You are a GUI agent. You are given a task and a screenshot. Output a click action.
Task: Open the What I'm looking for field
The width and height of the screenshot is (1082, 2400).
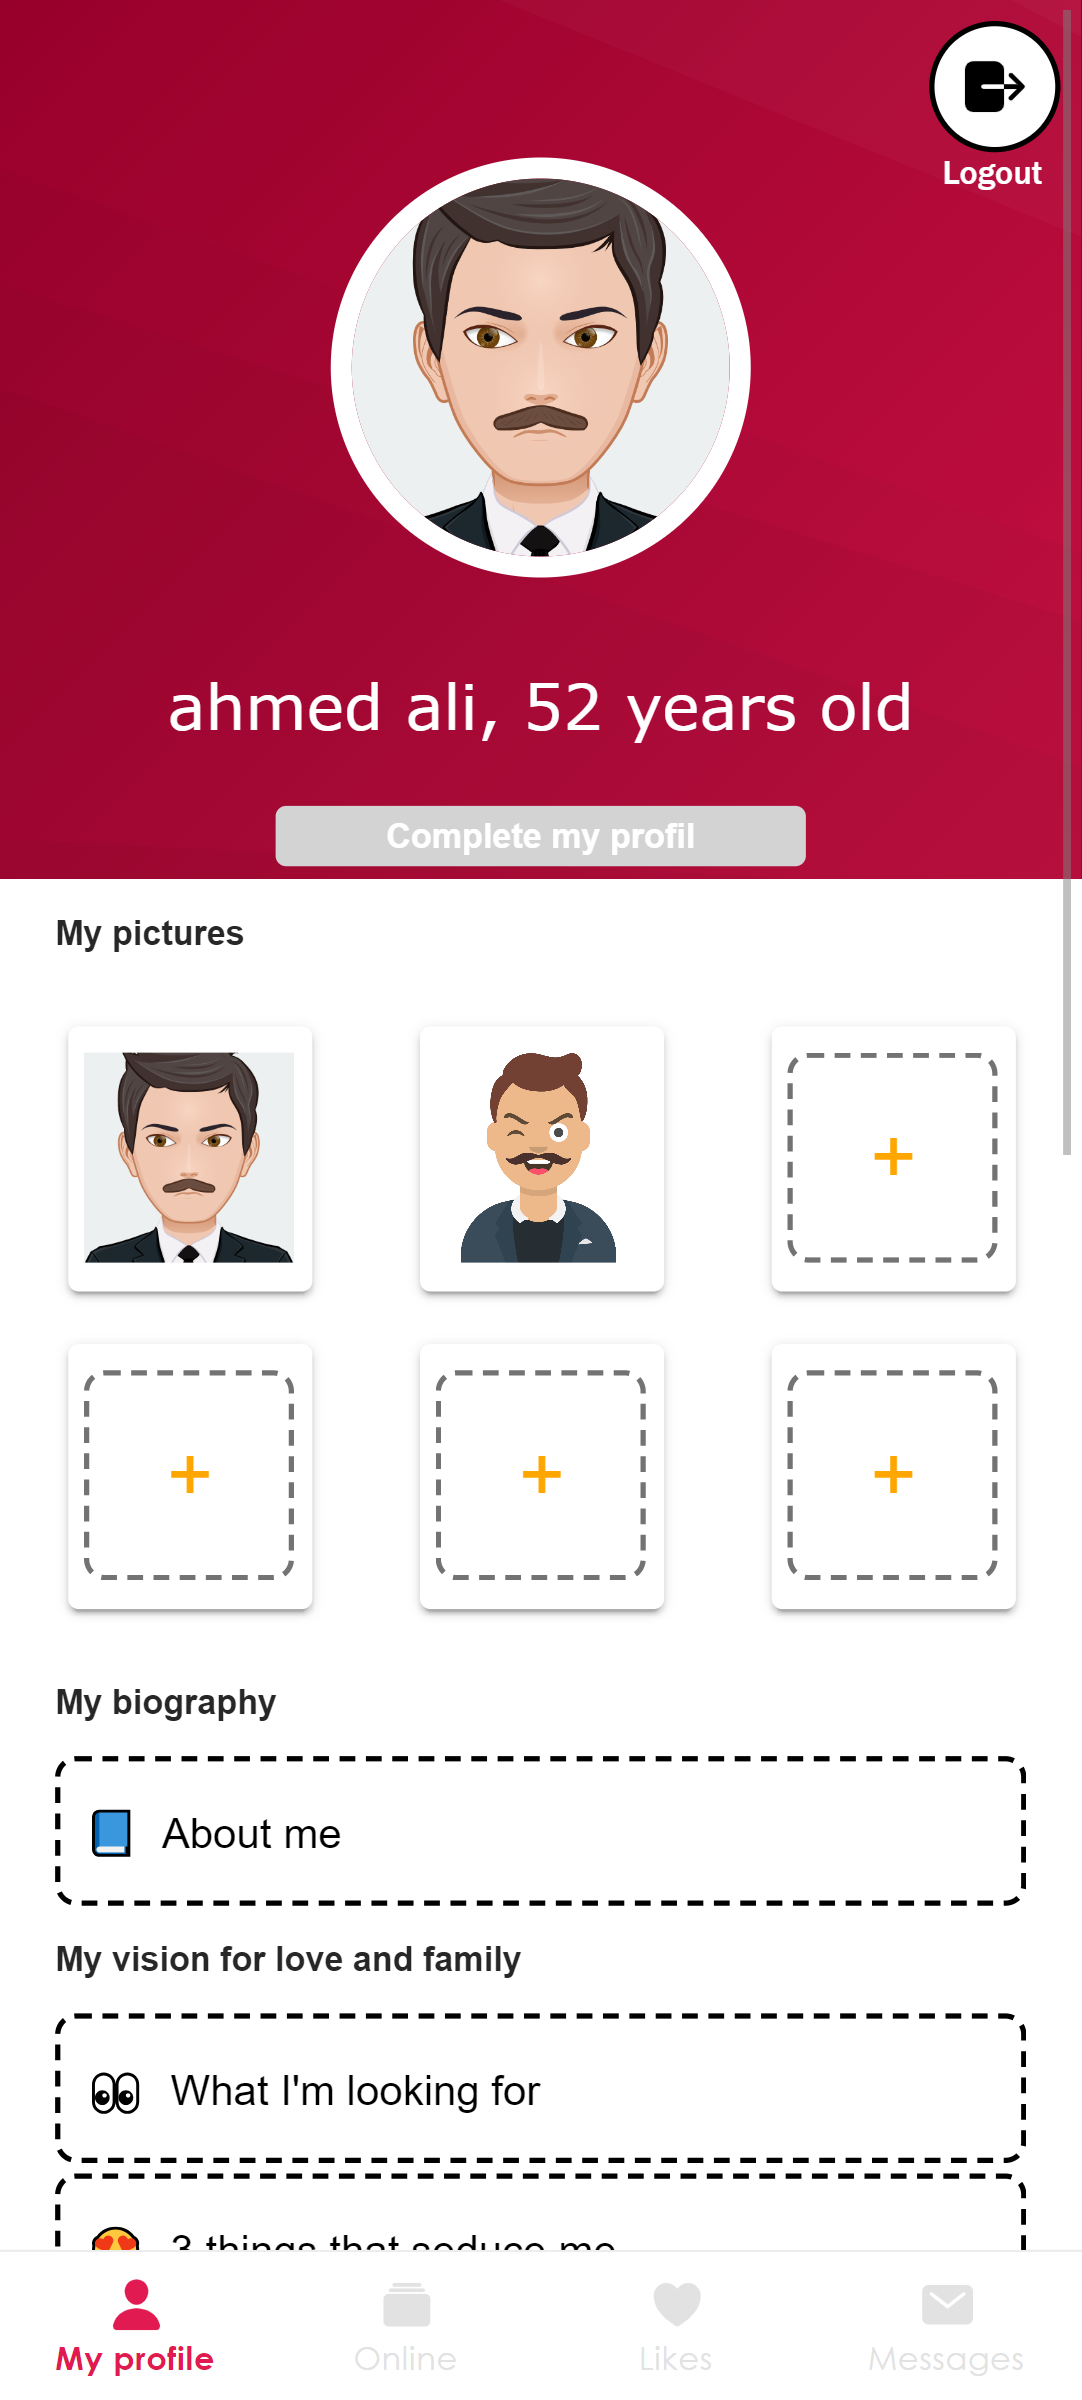click(x=541, y=2089)
